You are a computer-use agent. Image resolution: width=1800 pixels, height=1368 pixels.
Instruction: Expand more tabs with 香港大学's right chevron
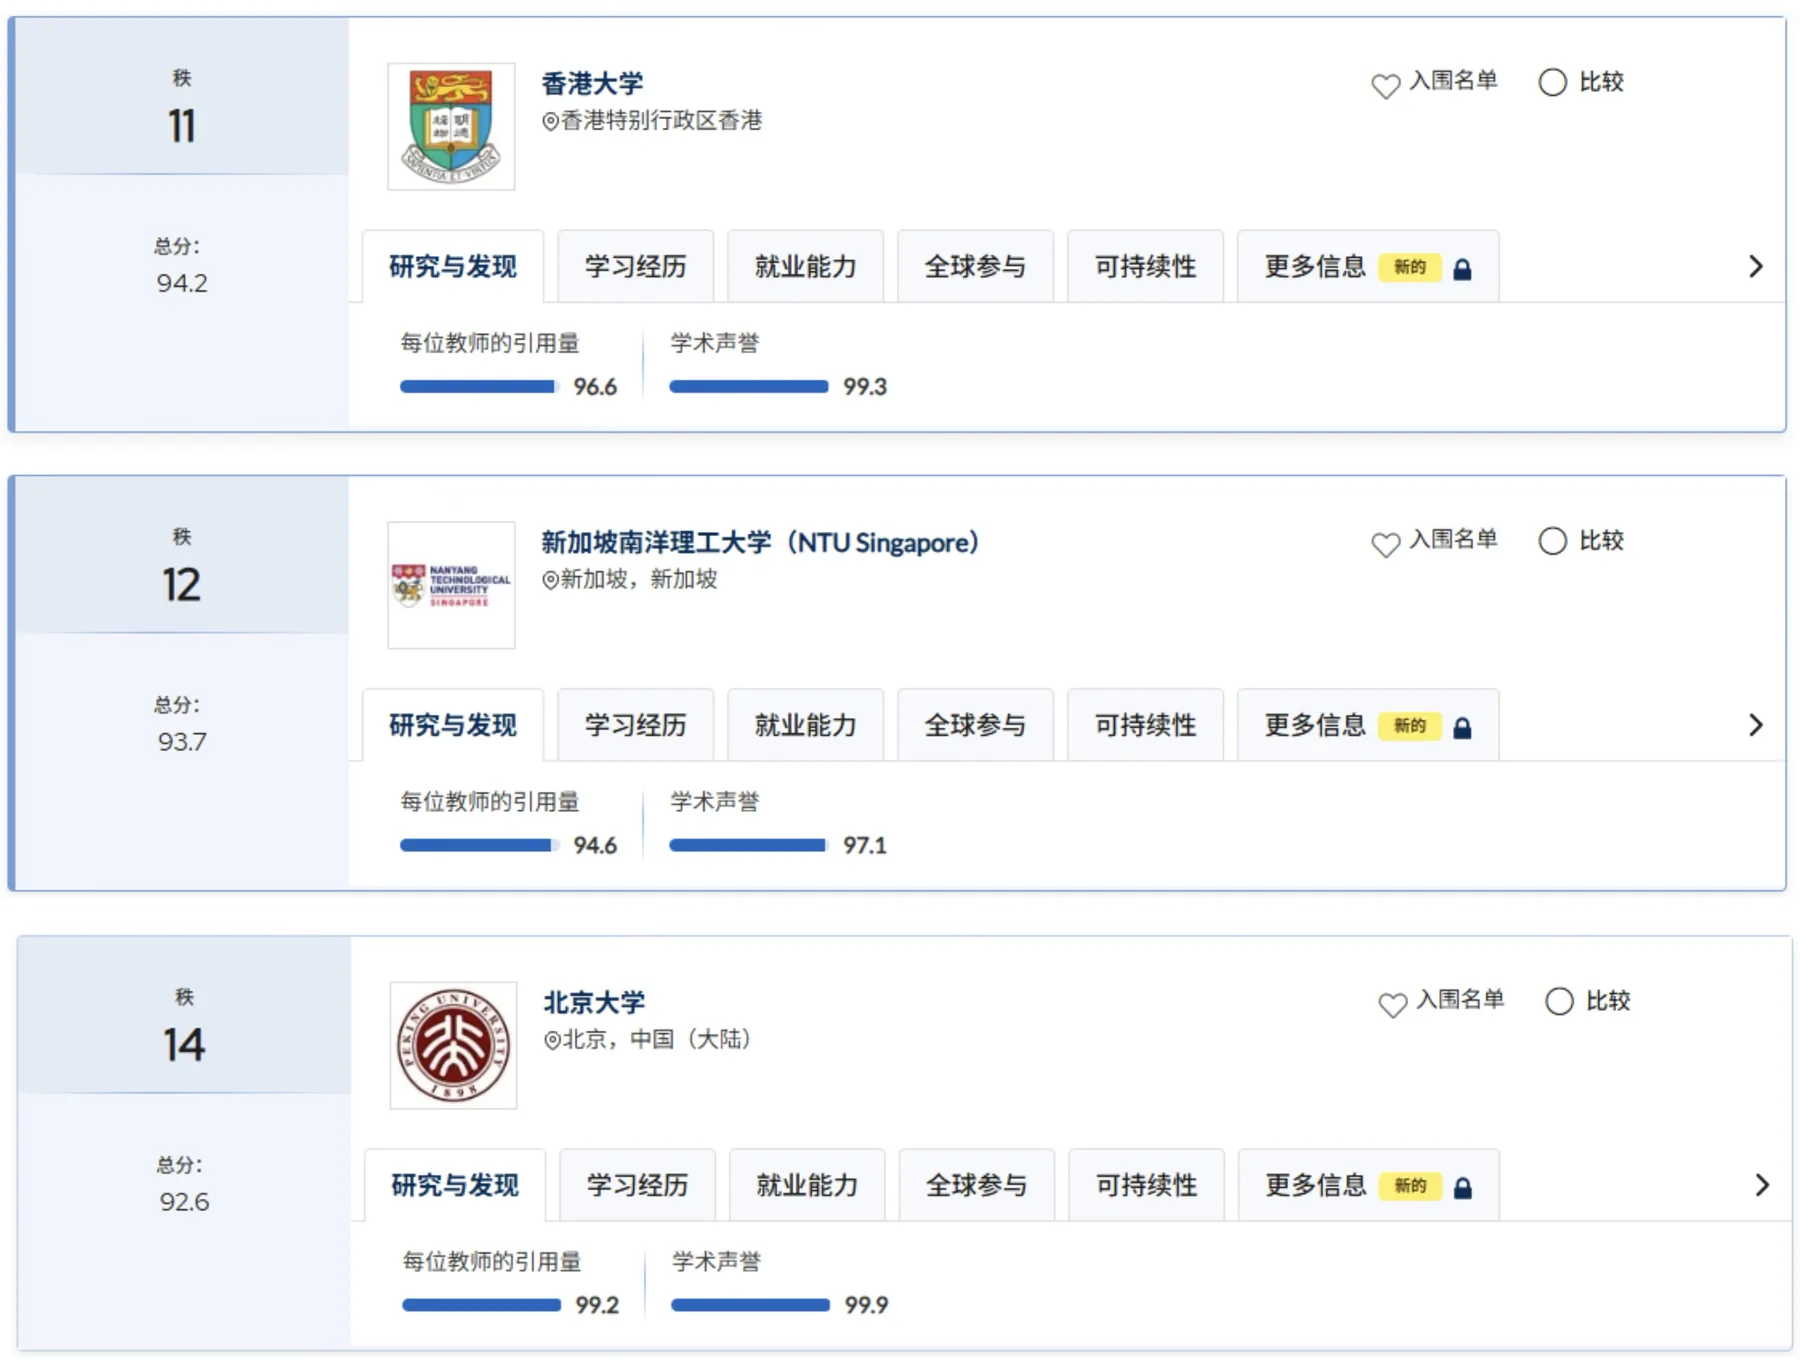(x=1756, y=266)
